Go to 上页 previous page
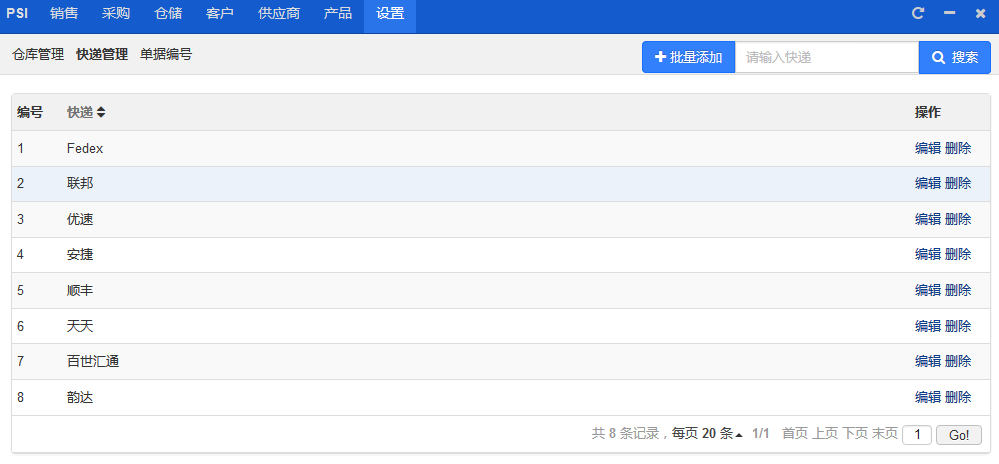This screenshot has height=464, width=999. pos(824,434)
